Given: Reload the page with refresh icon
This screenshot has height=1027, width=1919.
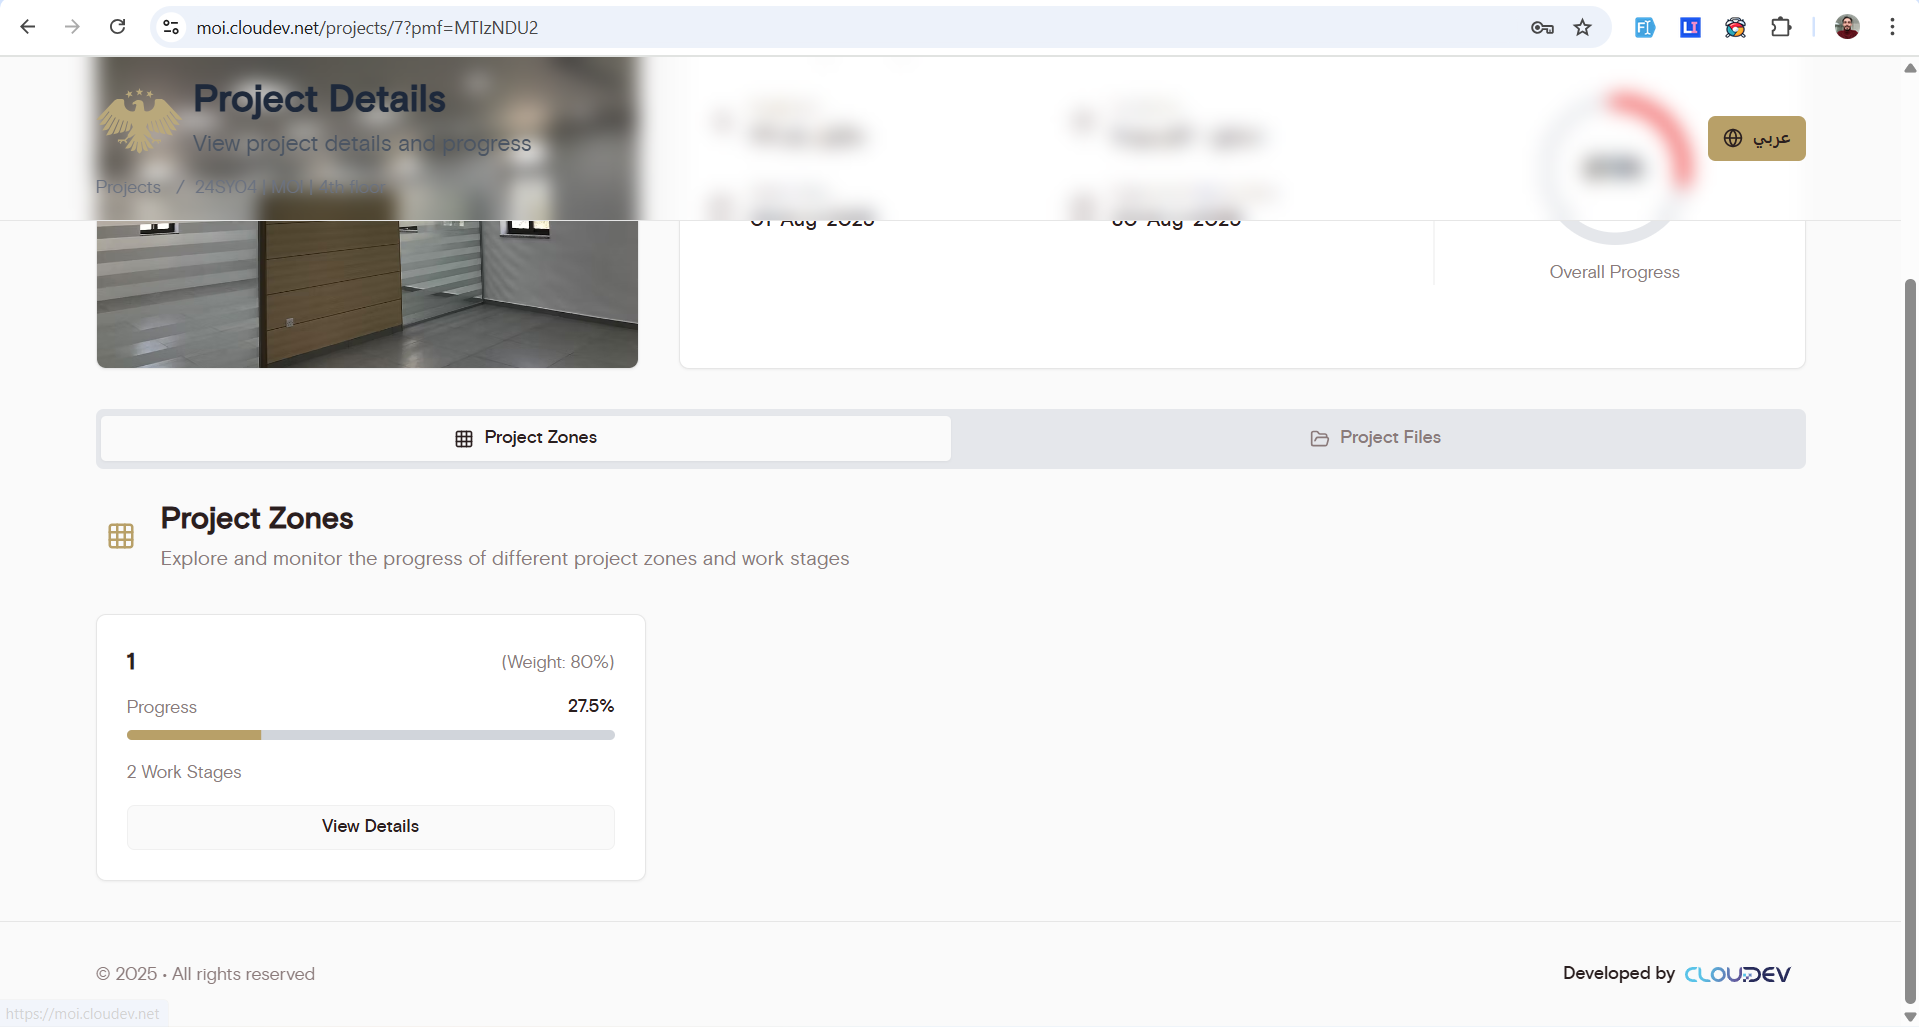Looking at the screenshot, I should tap(117, 27).
